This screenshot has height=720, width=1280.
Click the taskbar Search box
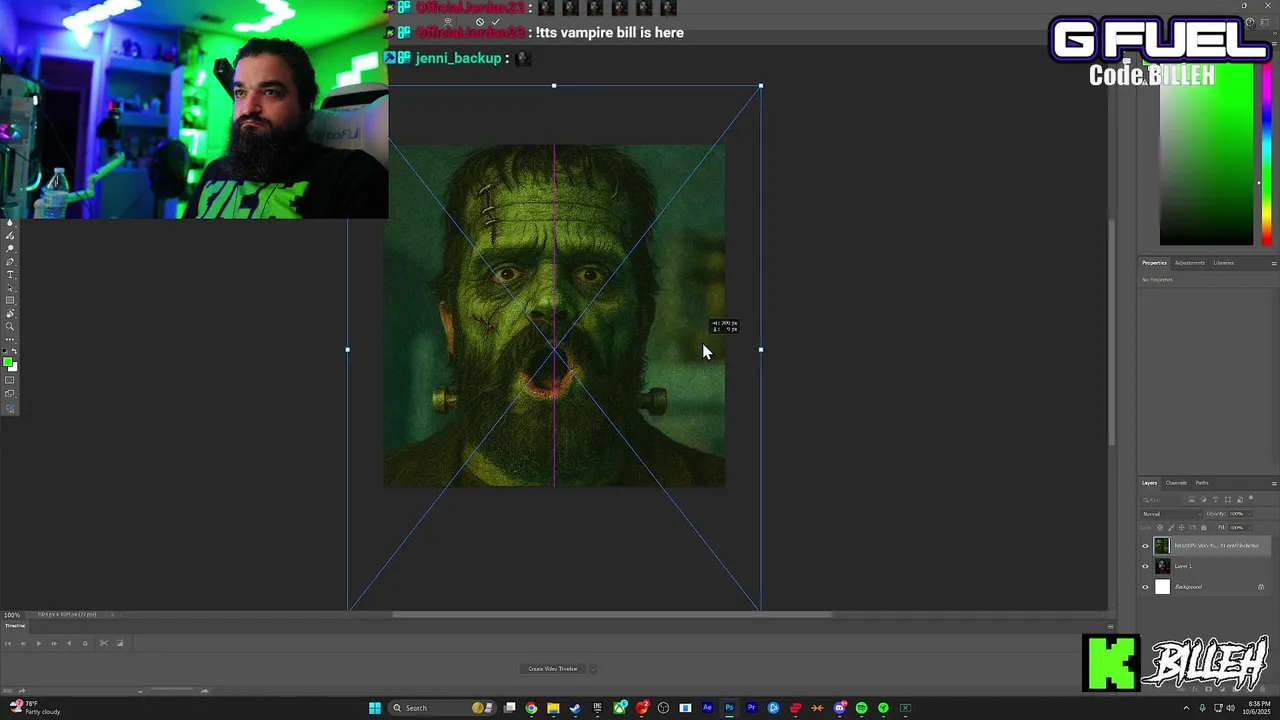click(442, 708)
